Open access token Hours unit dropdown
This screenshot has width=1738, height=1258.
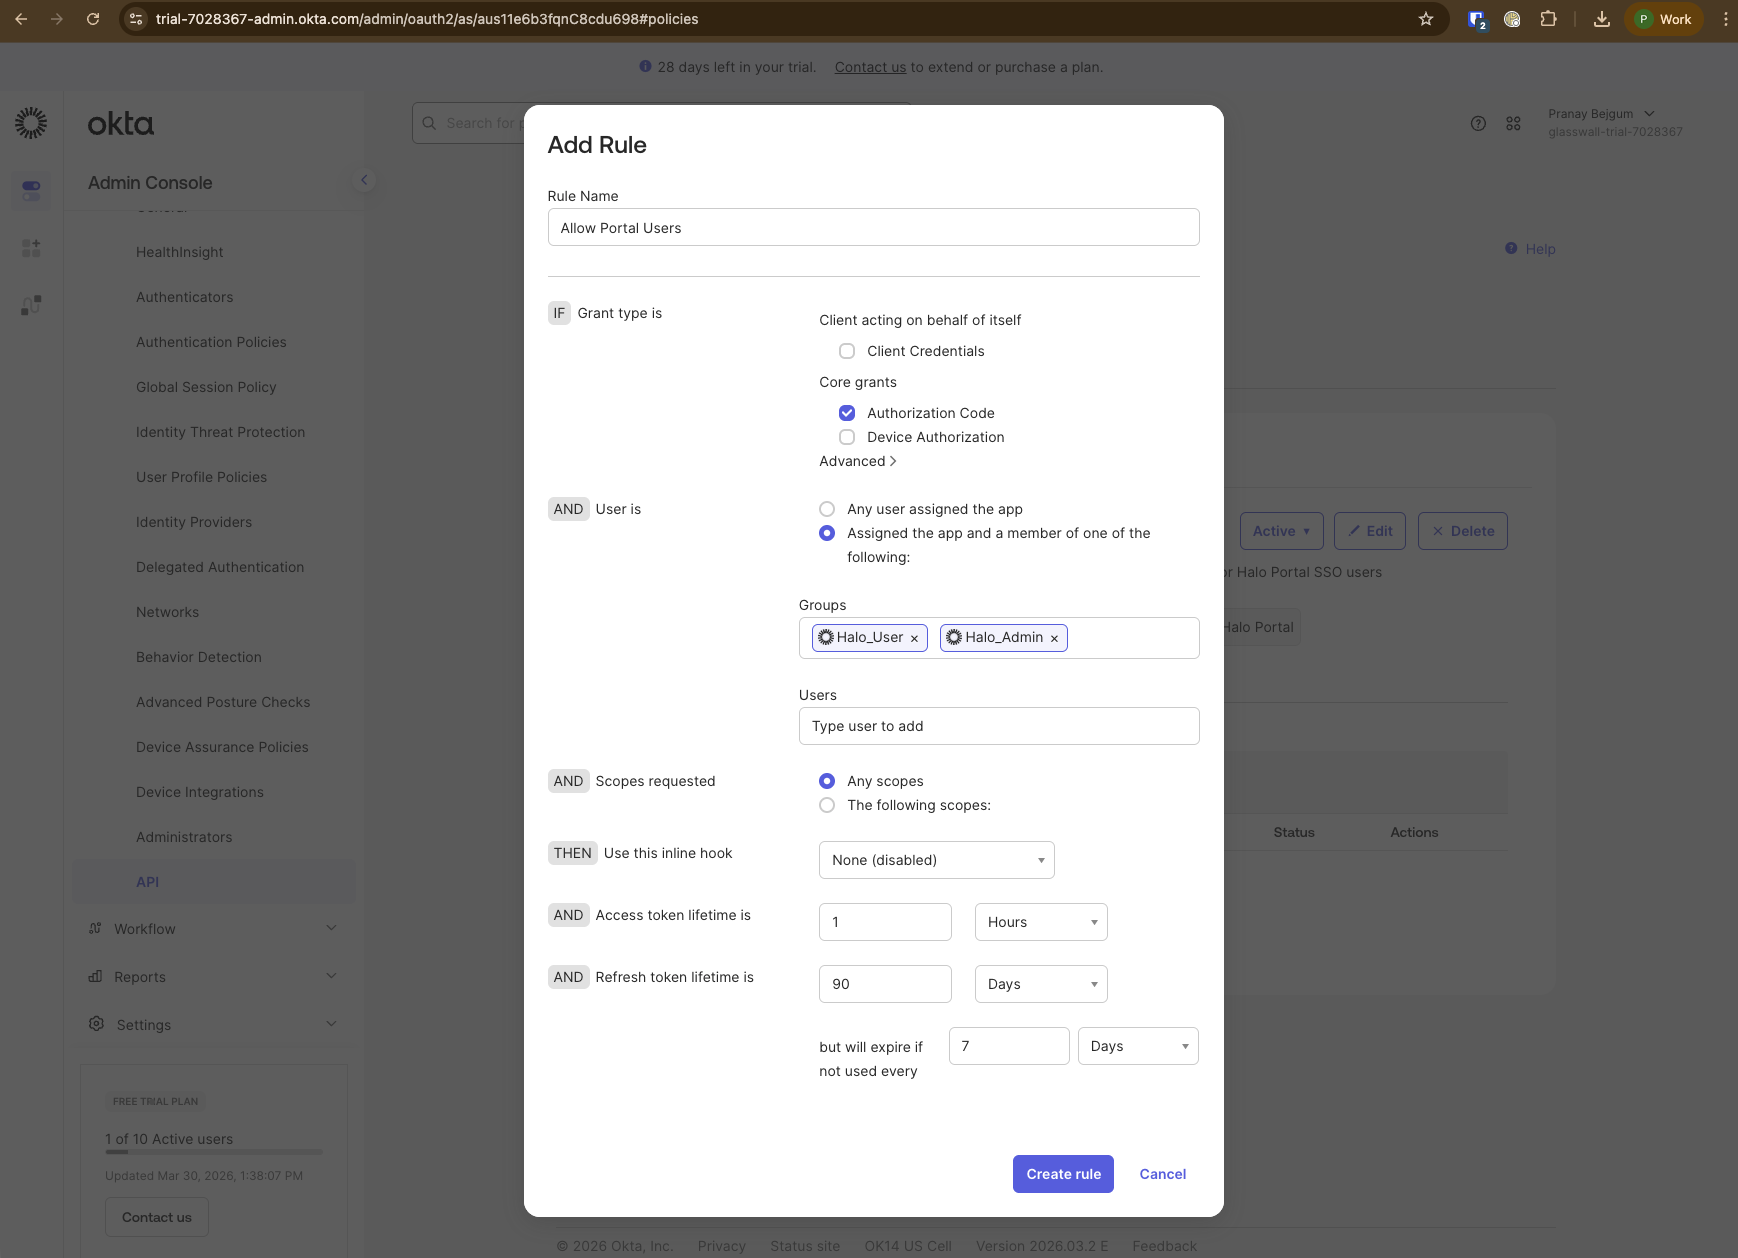tap(1041, 922)
